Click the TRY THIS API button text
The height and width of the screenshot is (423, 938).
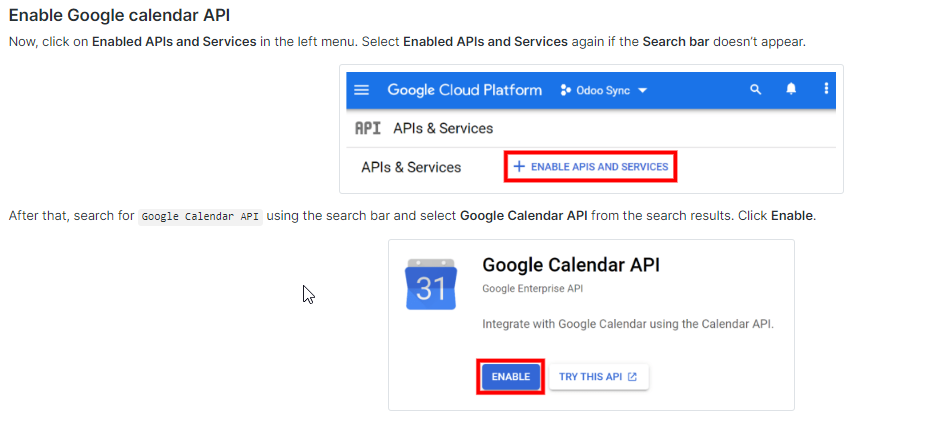[591, 377]
